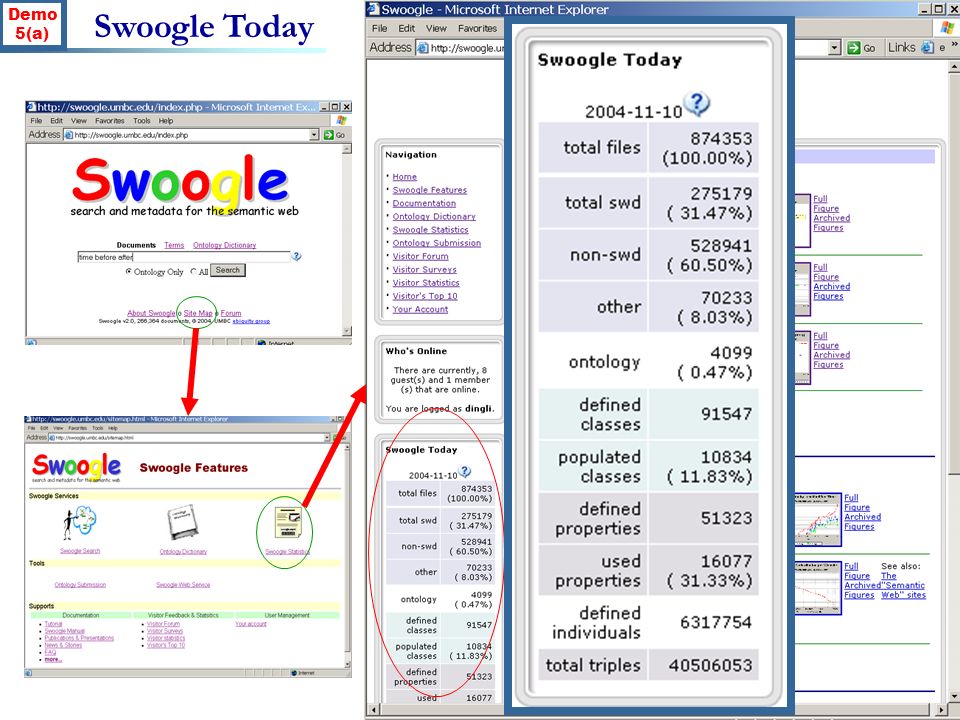Open the ebiquity group link
This screenshot has height=720, width=960.
click(251, 321)
